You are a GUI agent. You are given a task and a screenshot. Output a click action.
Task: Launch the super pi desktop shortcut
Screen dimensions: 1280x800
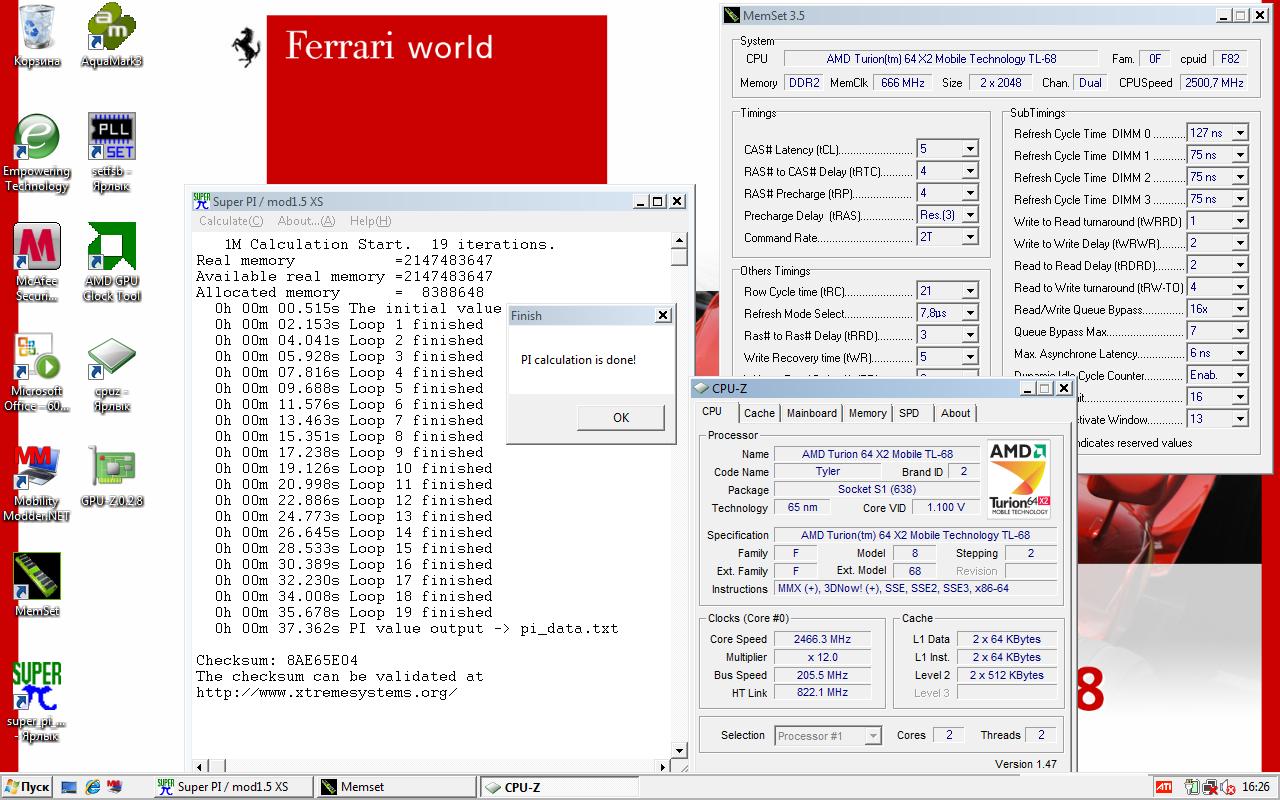coord(37,702)
